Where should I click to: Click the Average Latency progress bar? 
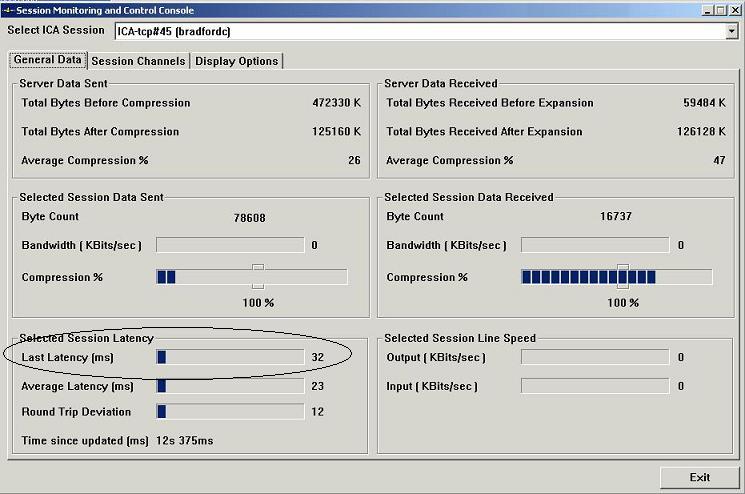coord(230,386)
